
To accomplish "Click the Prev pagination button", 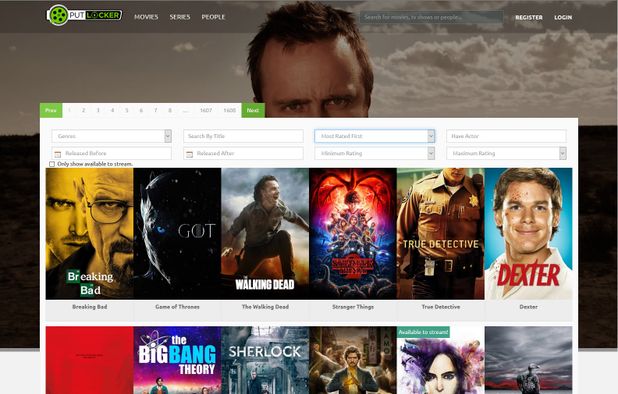I will pyautogui.click(x=51, y=110).
